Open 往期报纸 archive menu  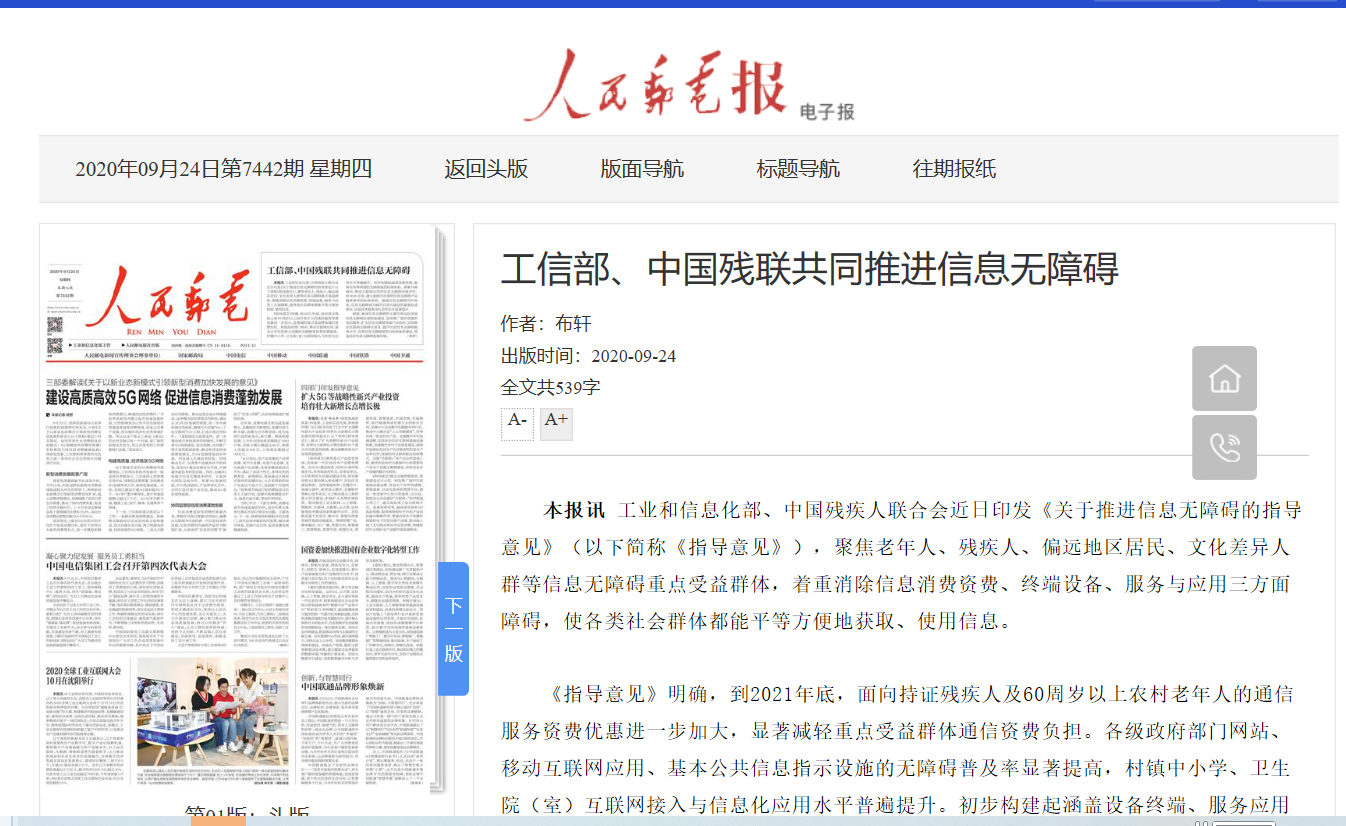pos(954,169)
